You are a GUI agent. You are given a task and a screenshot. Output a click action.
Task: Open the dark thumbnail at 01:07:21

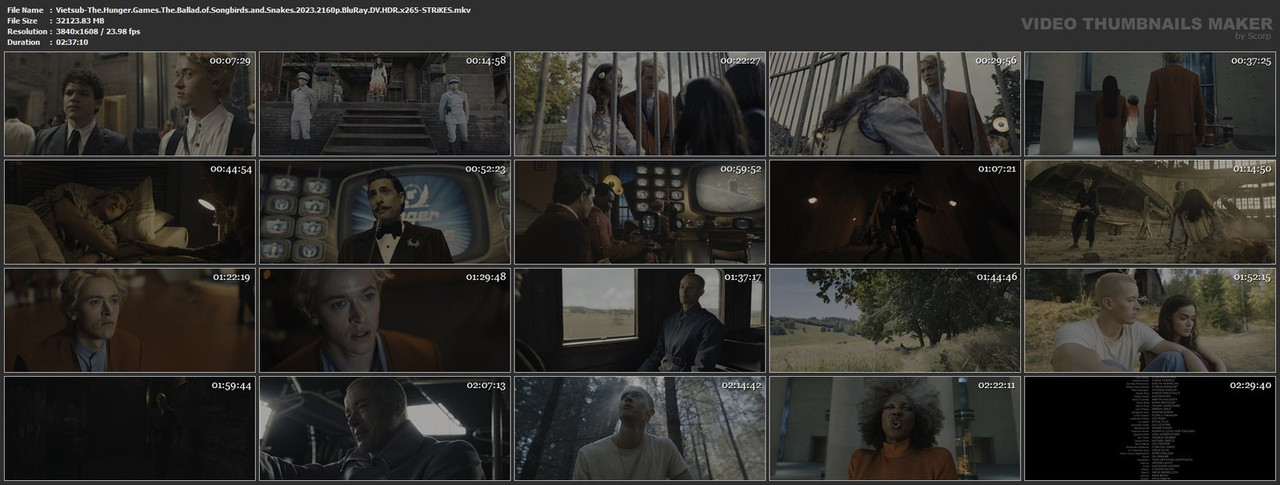click(895, 212)
